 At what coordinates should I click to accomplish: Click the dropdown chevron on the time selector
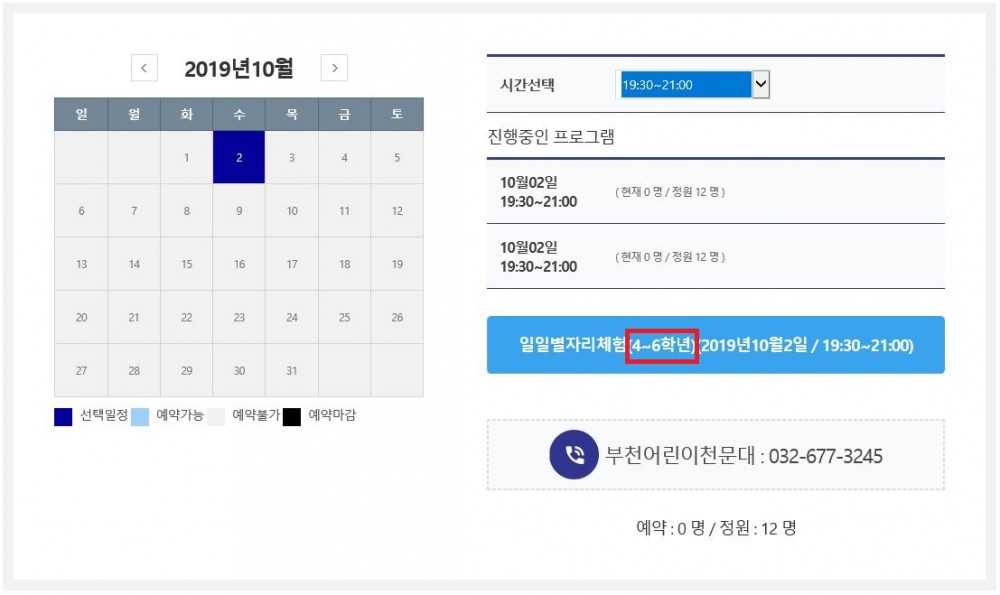pos(761,84)
